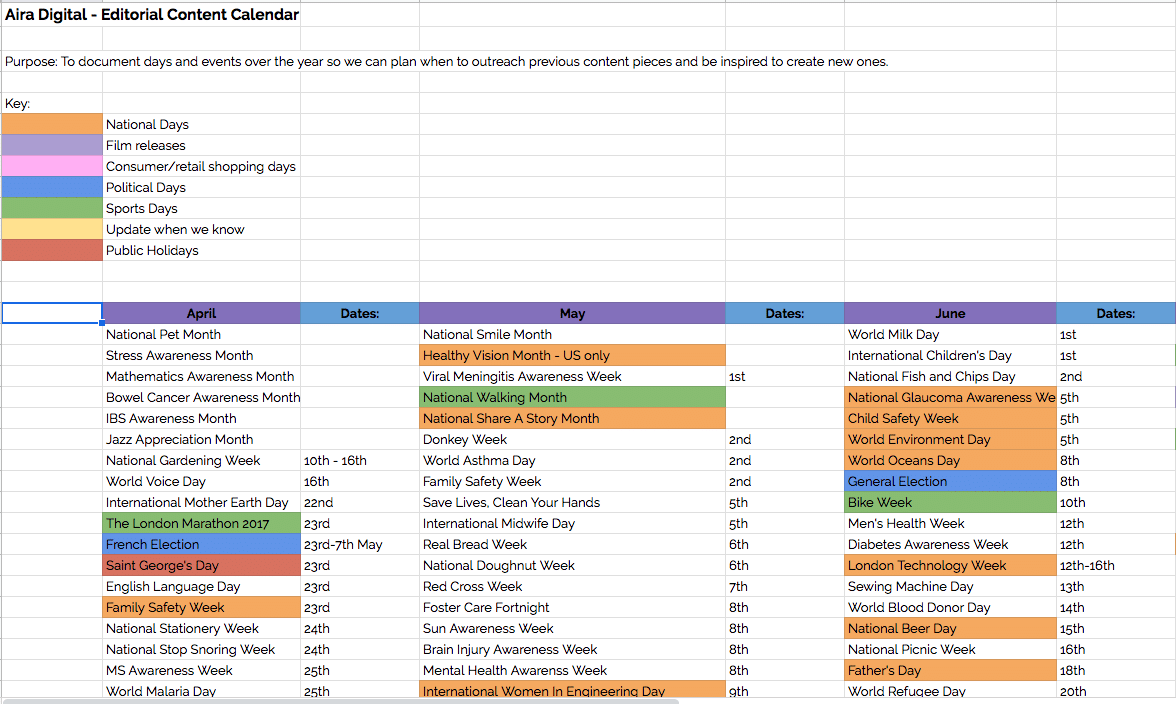
Task: Select the Save Lives, Clean Your Hands cell
Action: [x=572, y=502]
